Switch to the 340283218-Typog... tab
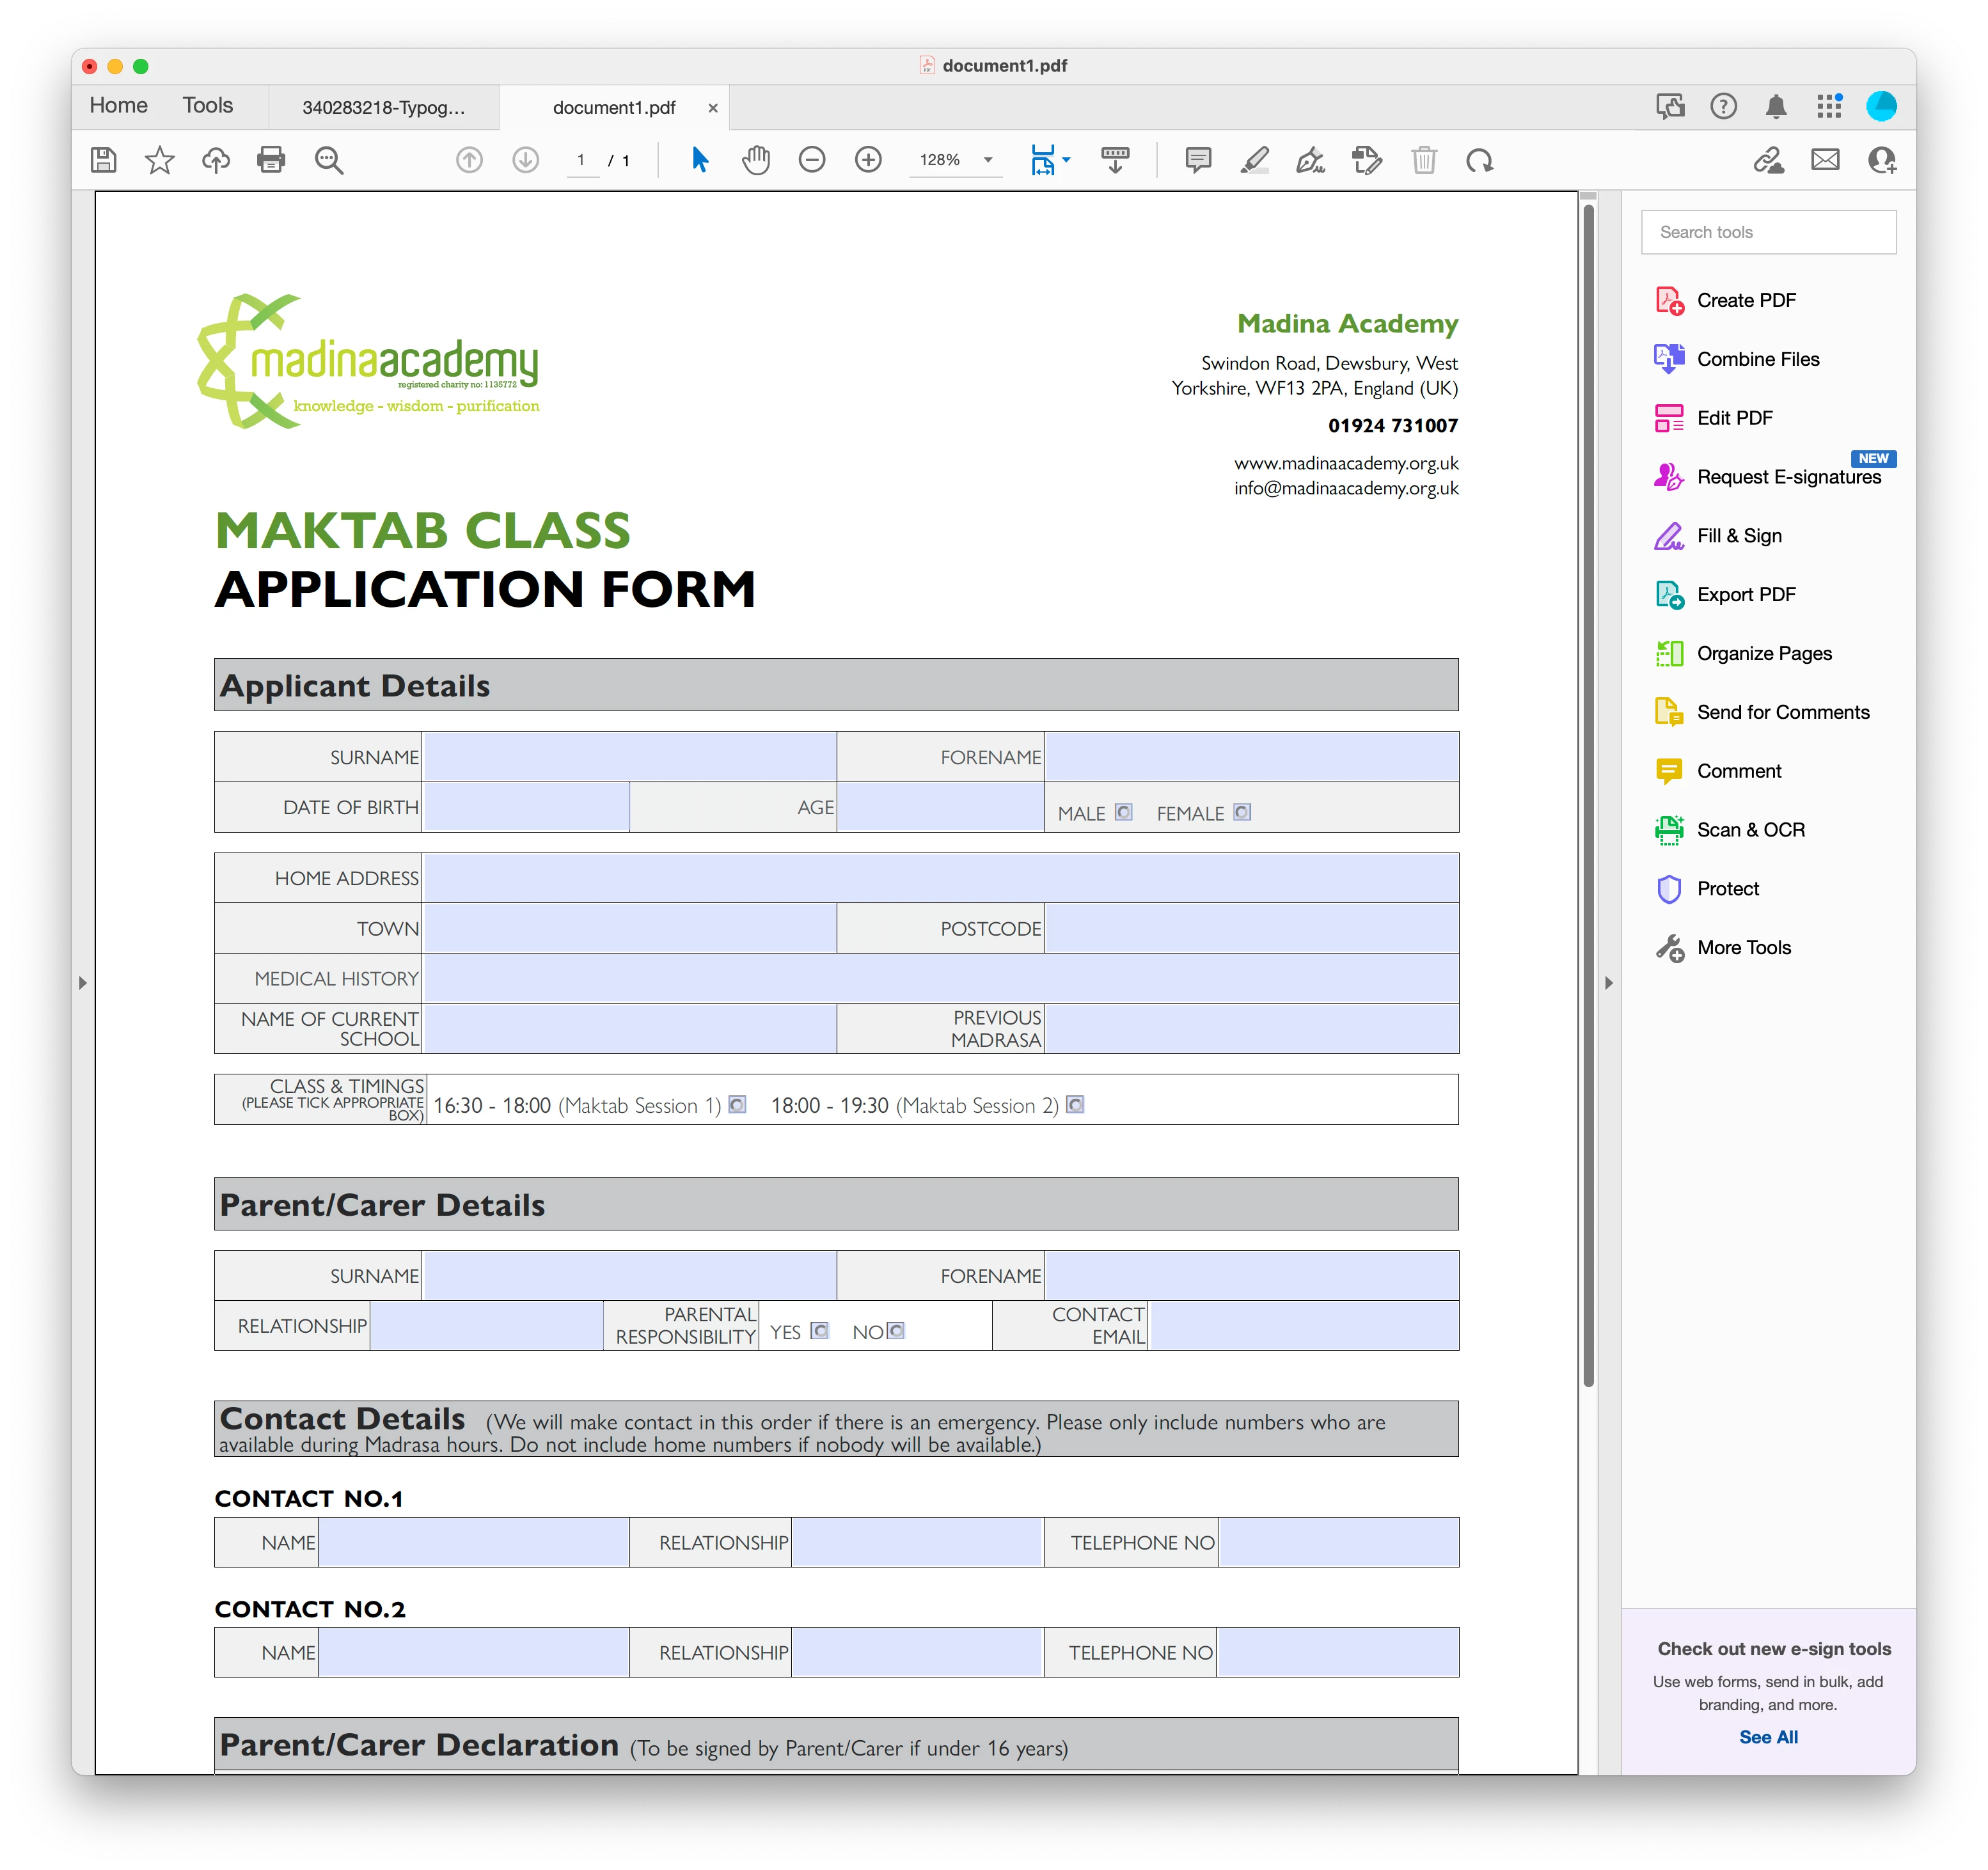This screenshot has width=1988, height=1870. click(383, 108)
